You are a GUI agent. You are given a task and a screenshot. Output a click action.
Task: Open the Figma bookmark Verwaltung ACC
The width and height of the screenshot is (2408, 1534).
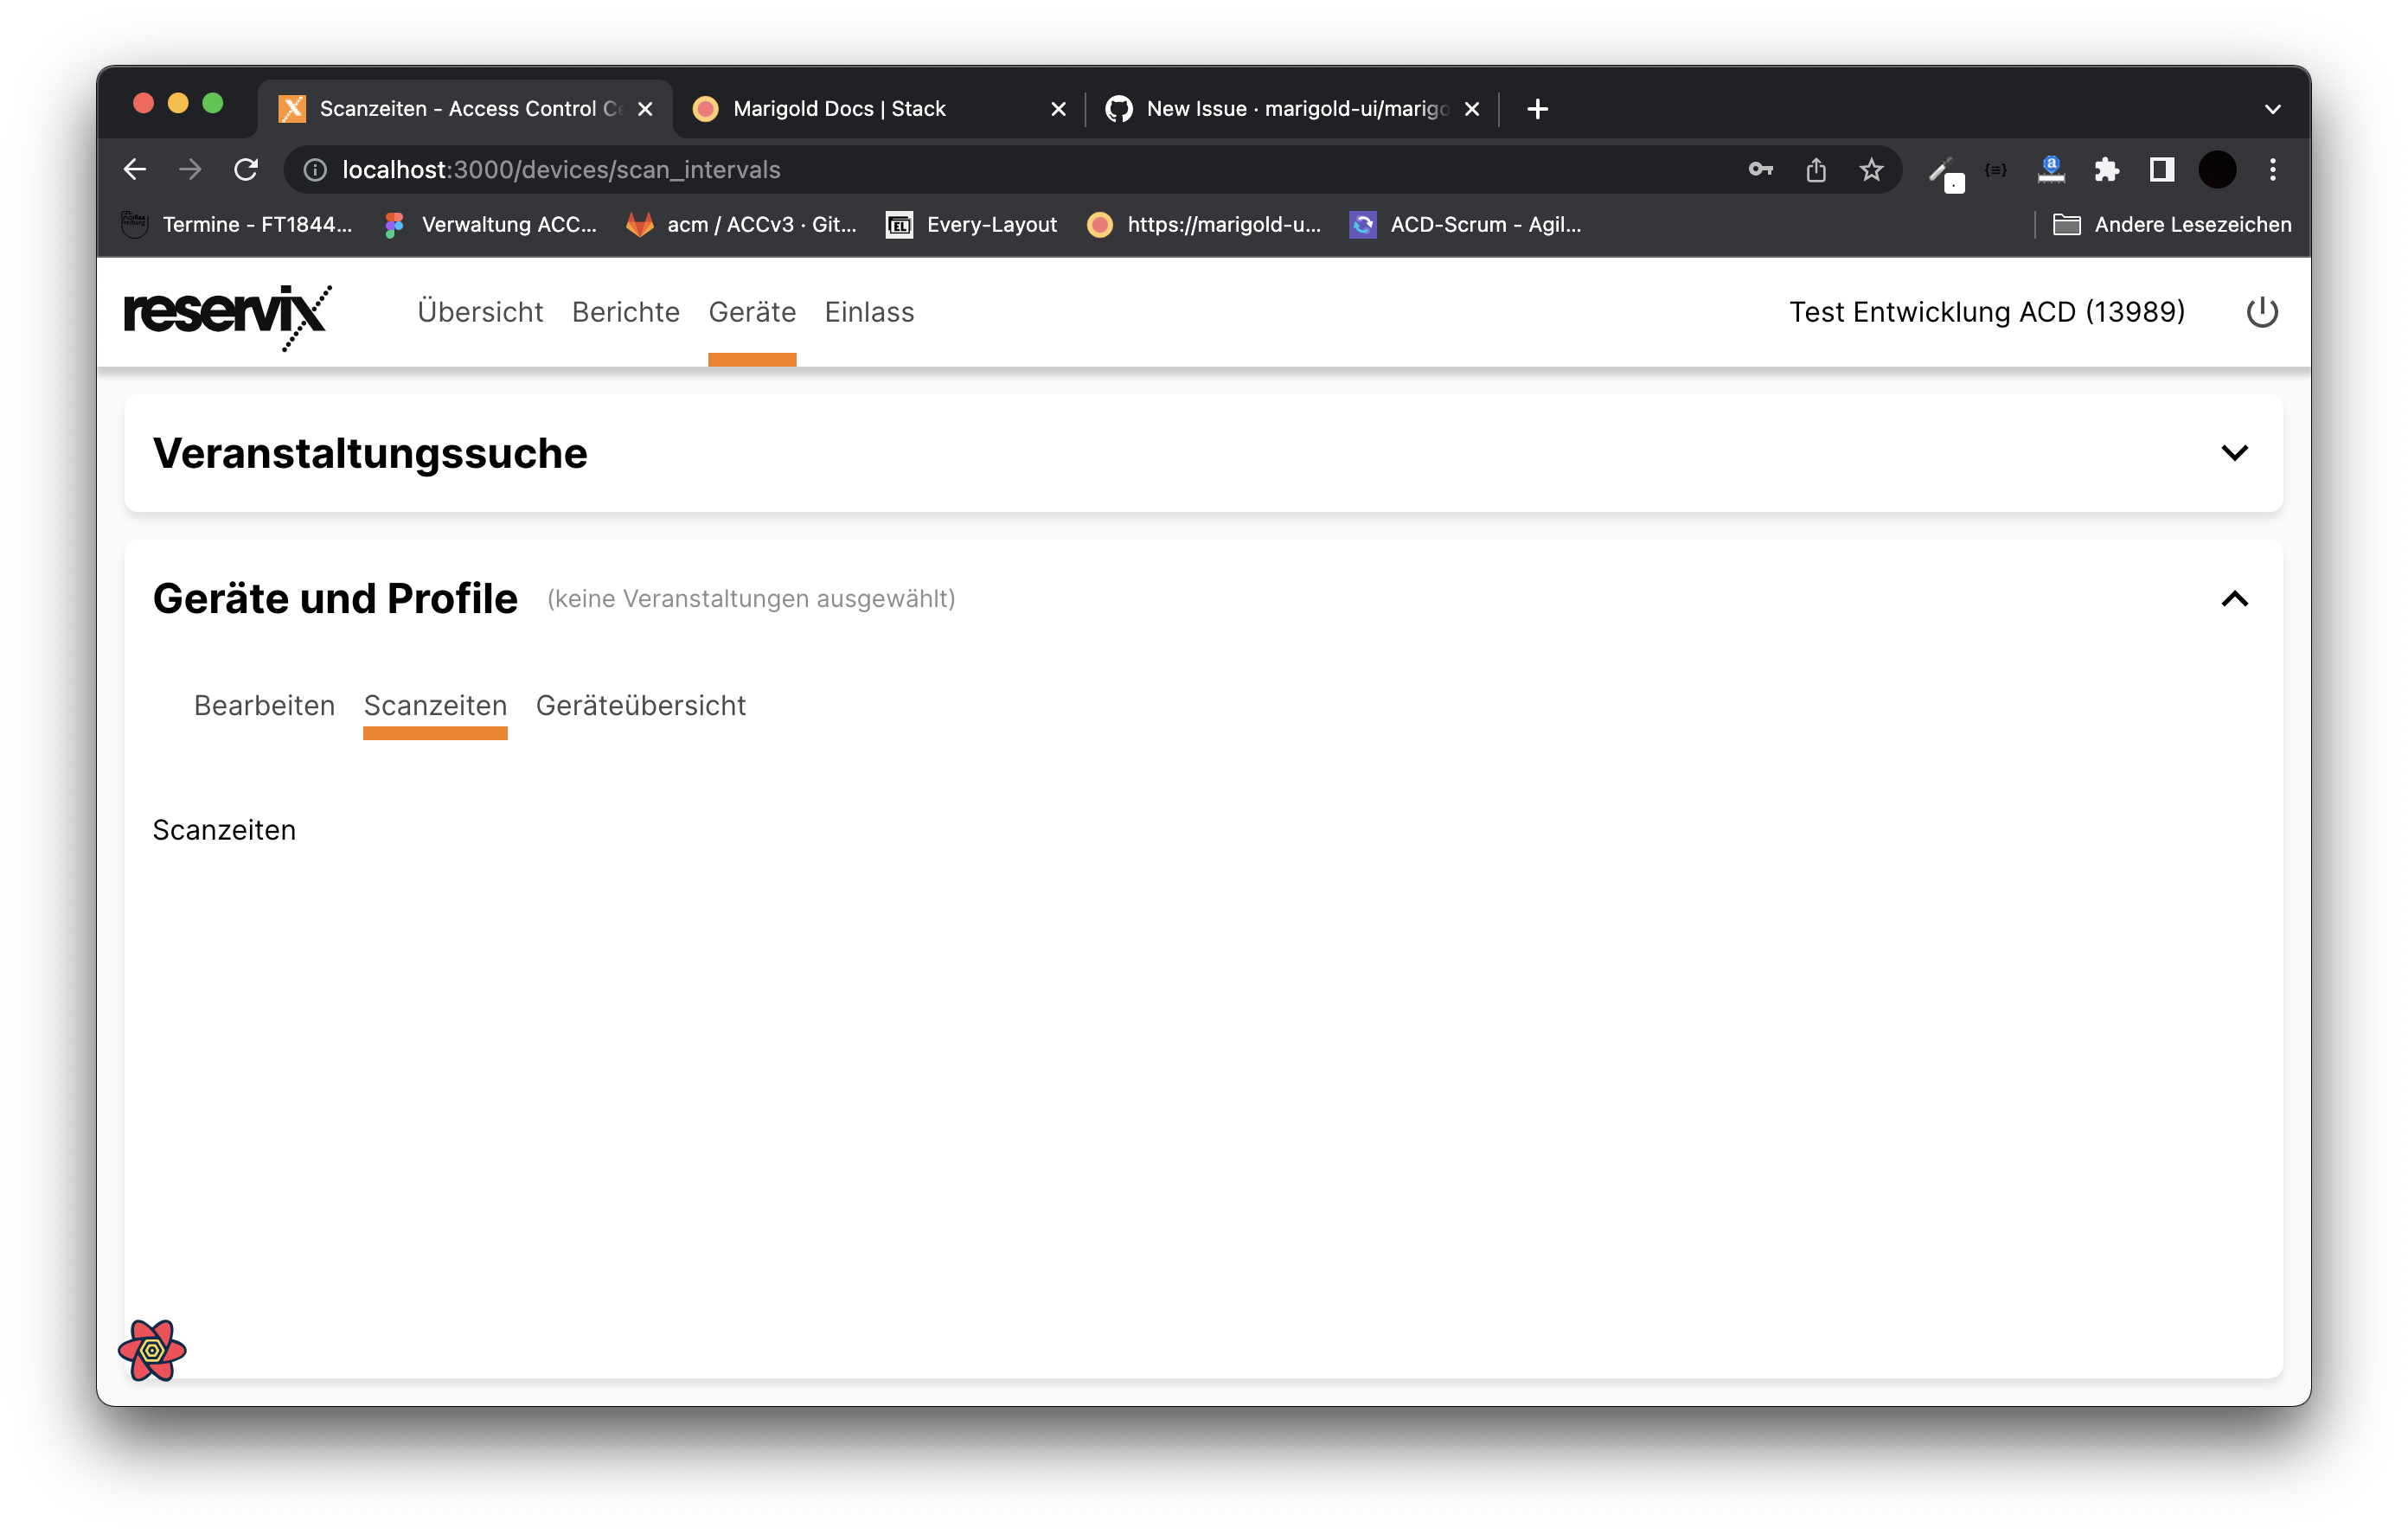point(490,224)
